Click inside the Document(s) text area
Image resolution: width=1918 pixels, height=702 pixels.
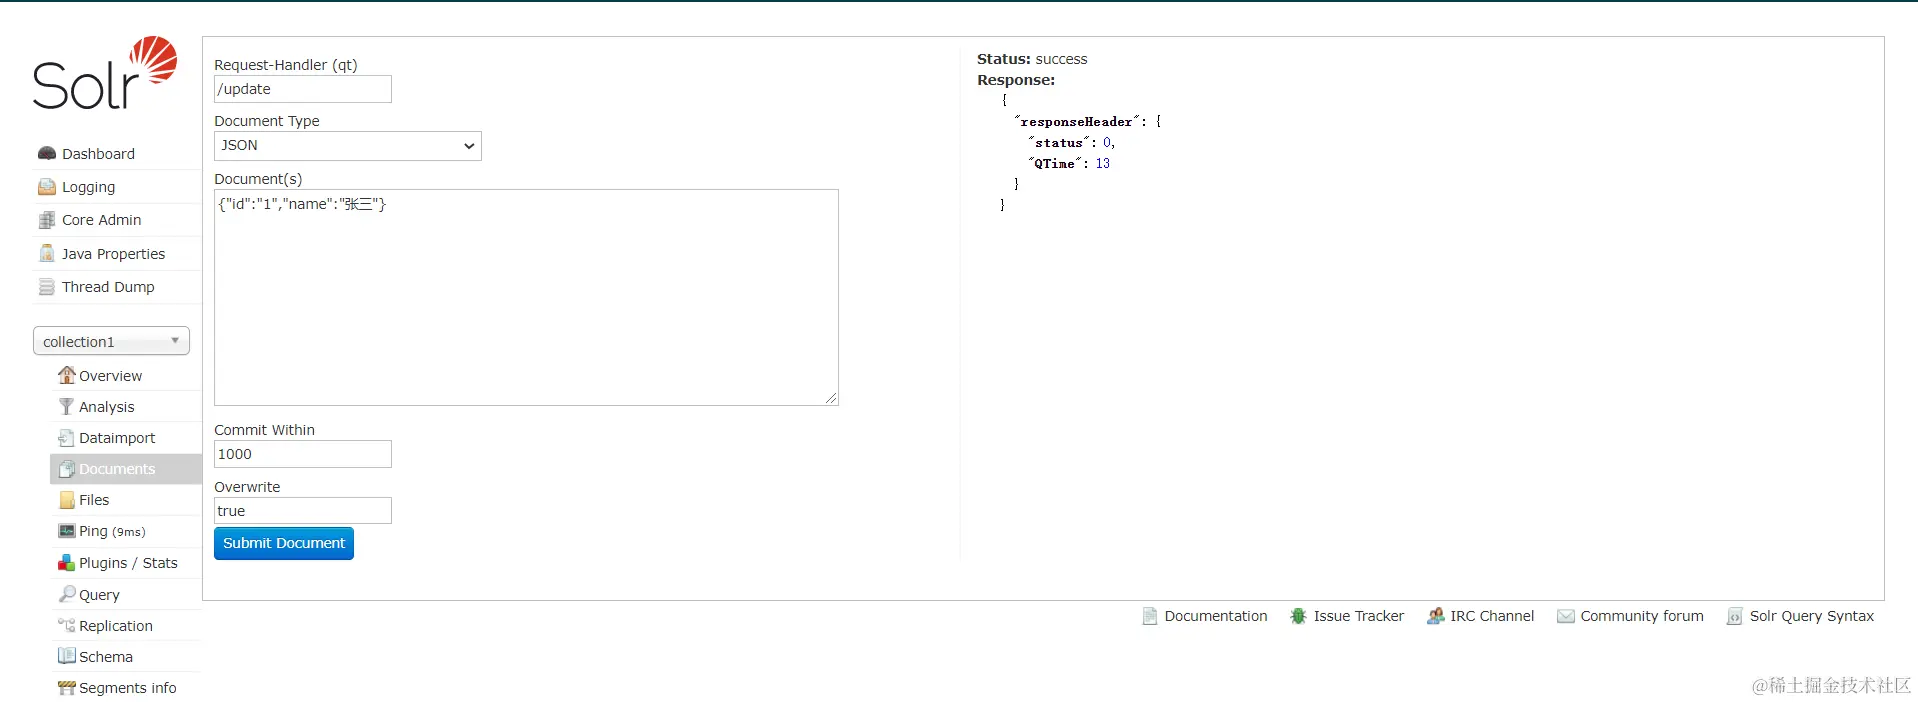click(526, 297)
